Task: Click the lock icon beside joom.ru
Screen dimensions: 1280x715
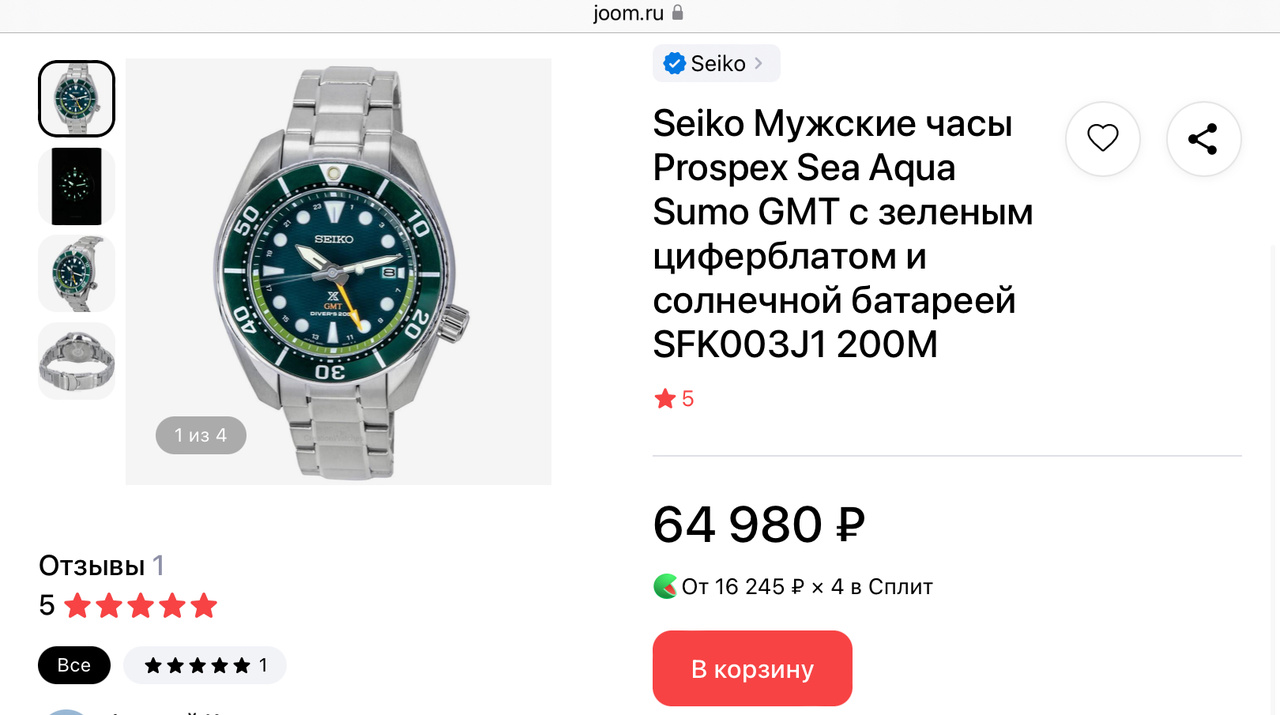Action: (677, 13)
